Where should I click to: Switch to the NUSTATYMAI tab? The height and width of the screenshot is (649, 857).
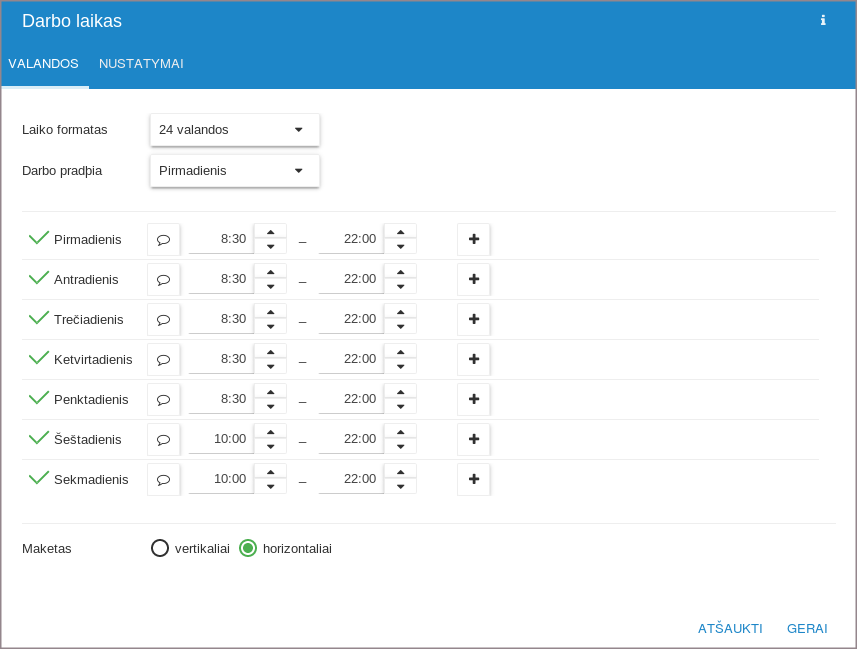point(141,64)
